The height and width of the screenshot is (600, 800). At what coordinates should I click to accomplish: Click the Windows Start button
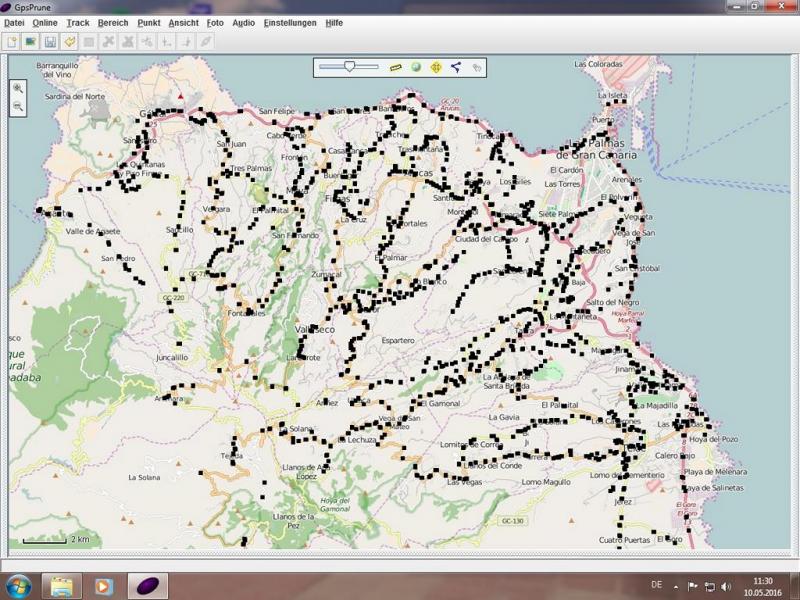coord(19,586)
